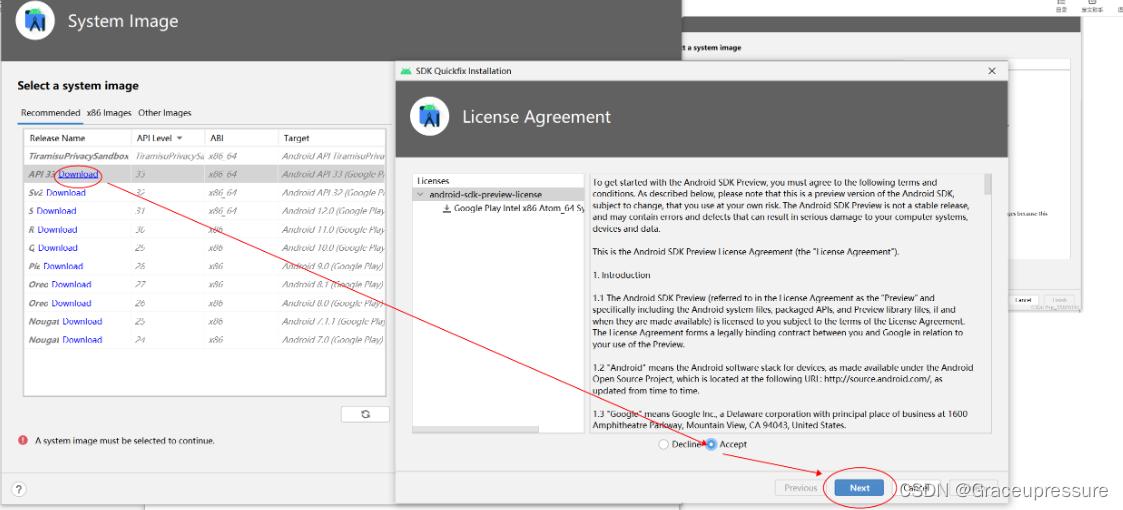The width and height of the screenshot is (1123, 510).
Task: Click Download link in the Android 10.0 row
Action: [x=57, y=248]
